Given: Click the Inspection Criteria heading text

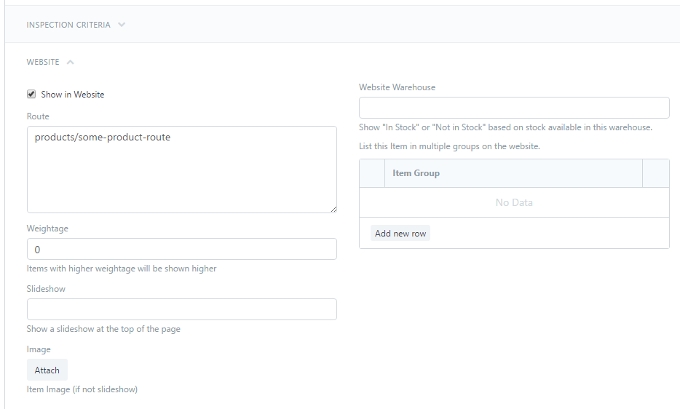Looking at the screenshot, I should 68,25.
